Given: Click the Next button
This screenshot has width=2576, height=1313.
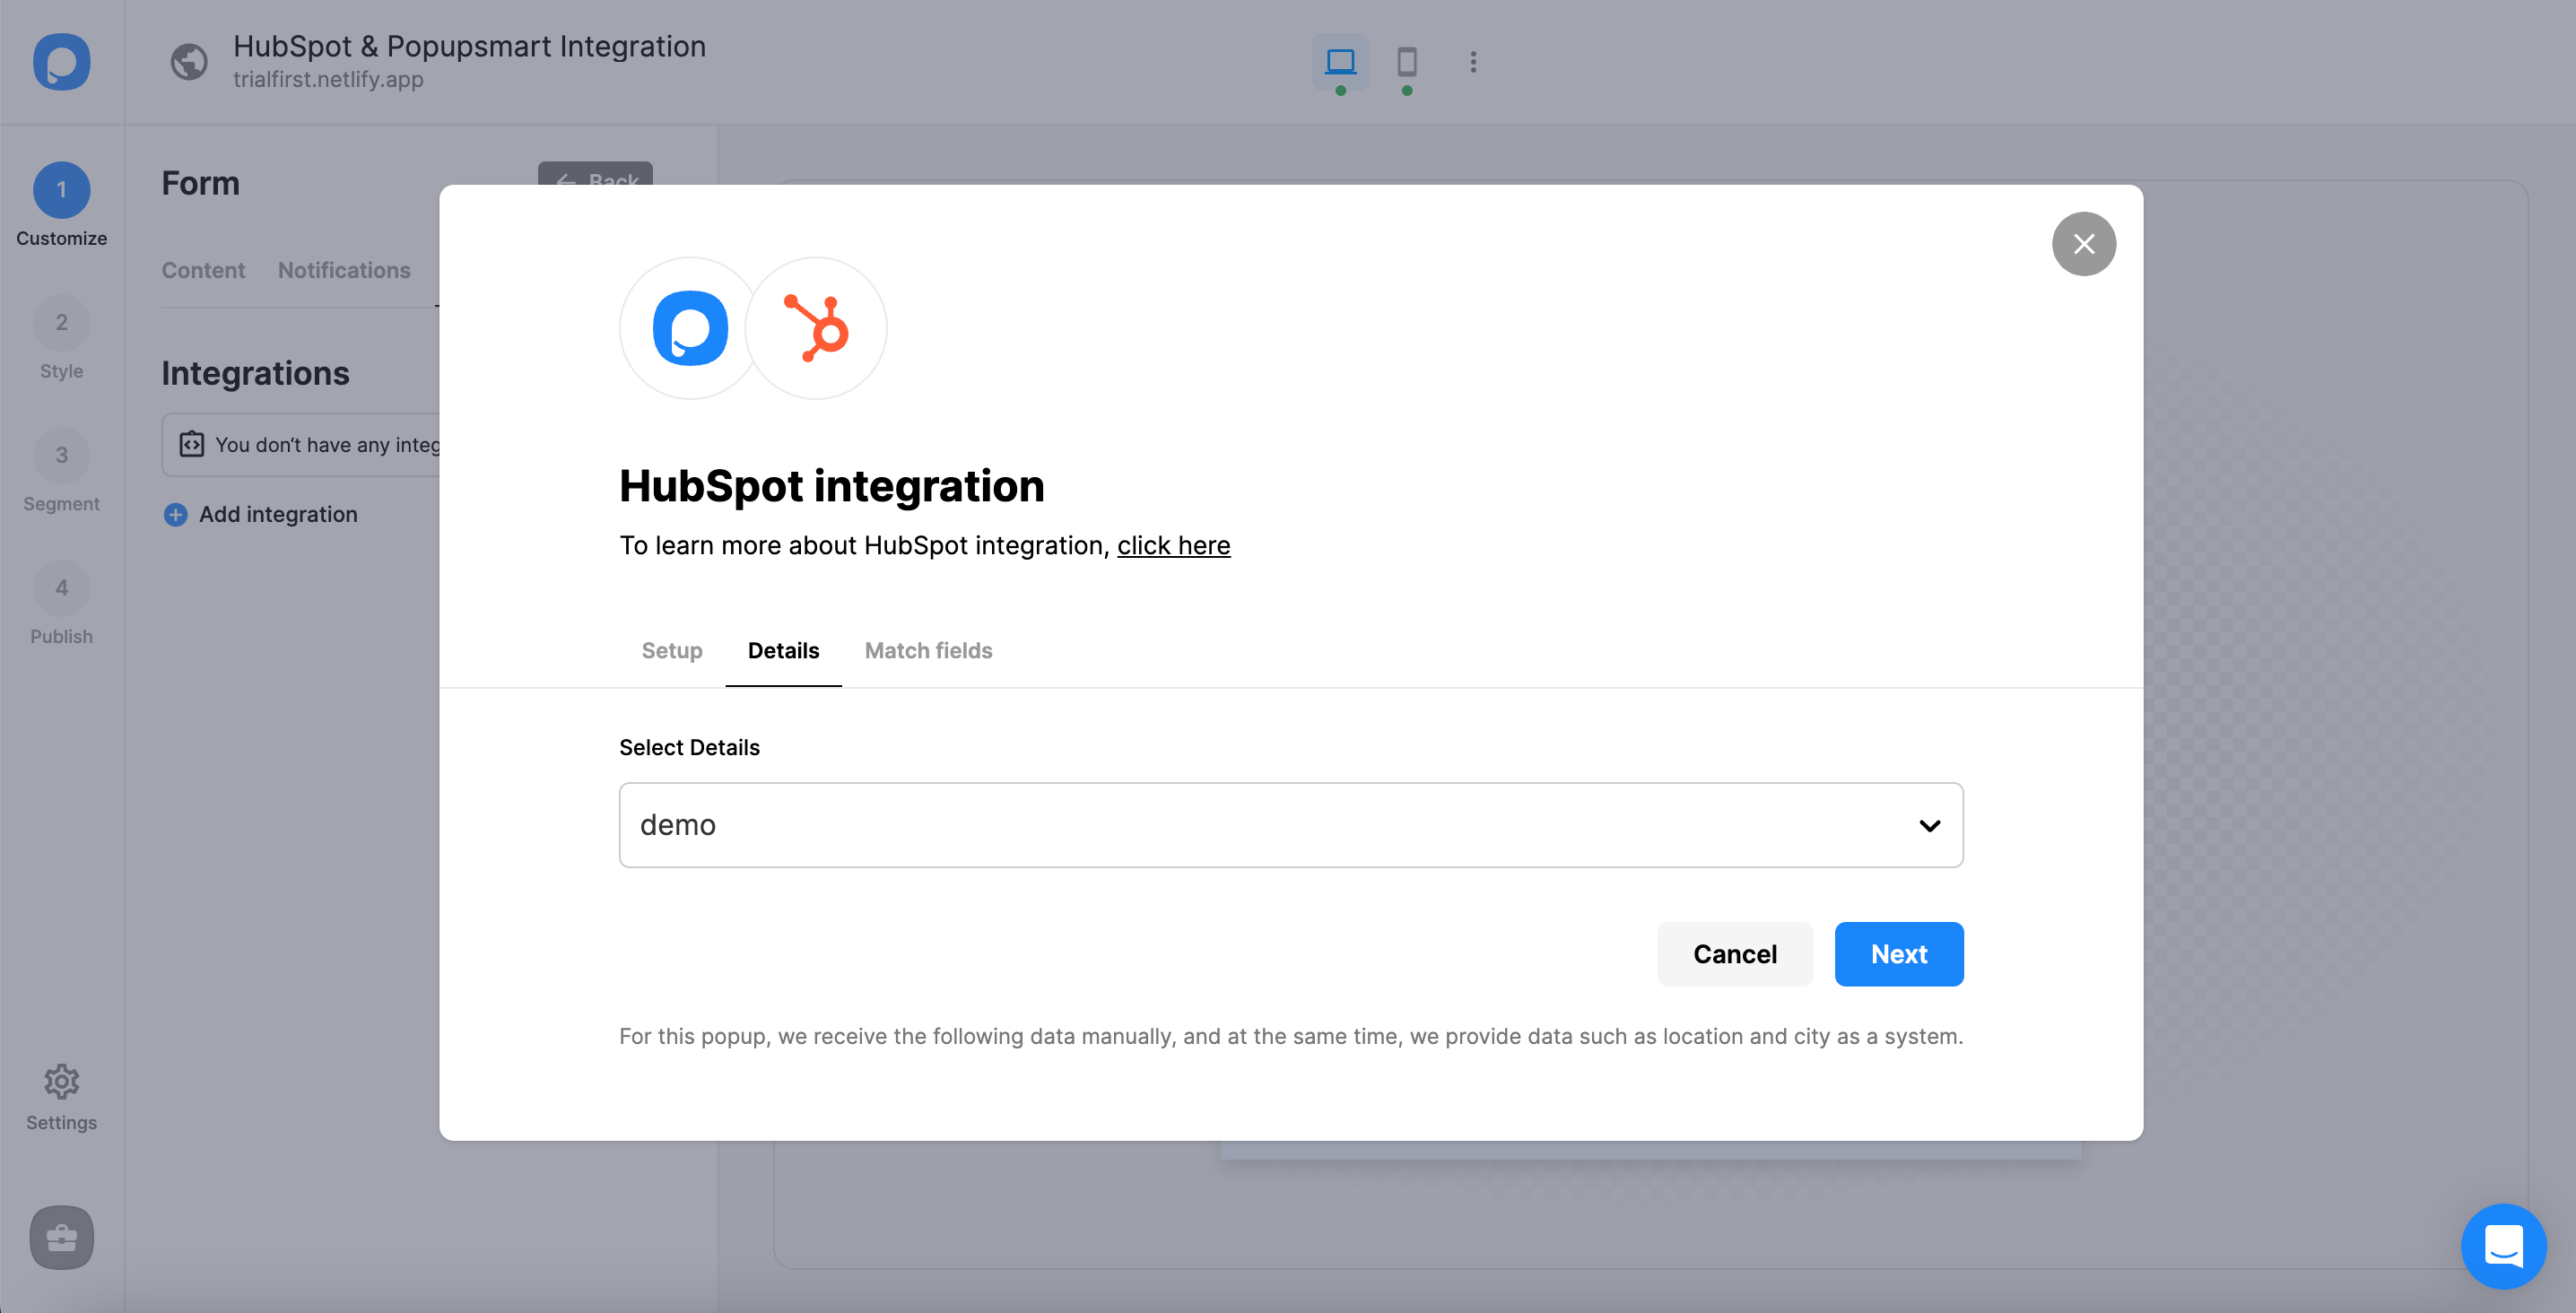Looking at the screenshot, I should pyautogui.click(x=1898, y=953).
